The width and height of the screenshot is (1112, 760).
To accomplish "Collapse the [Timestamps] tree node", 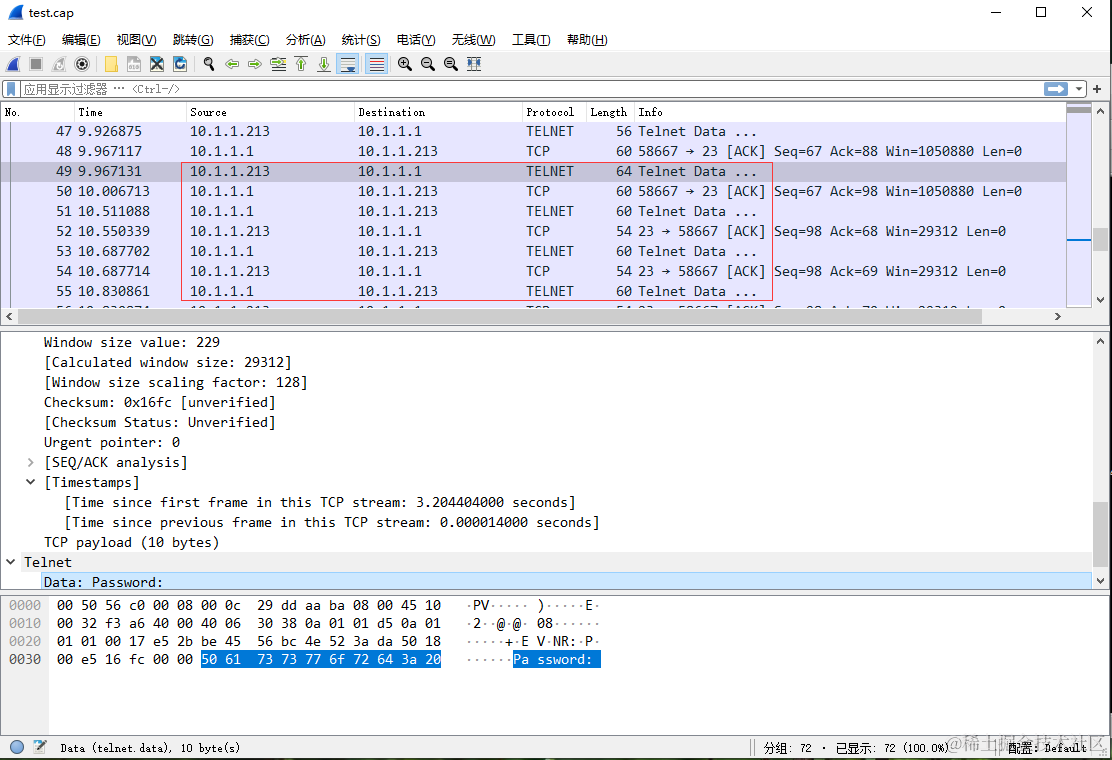I will tap(30, 482).
